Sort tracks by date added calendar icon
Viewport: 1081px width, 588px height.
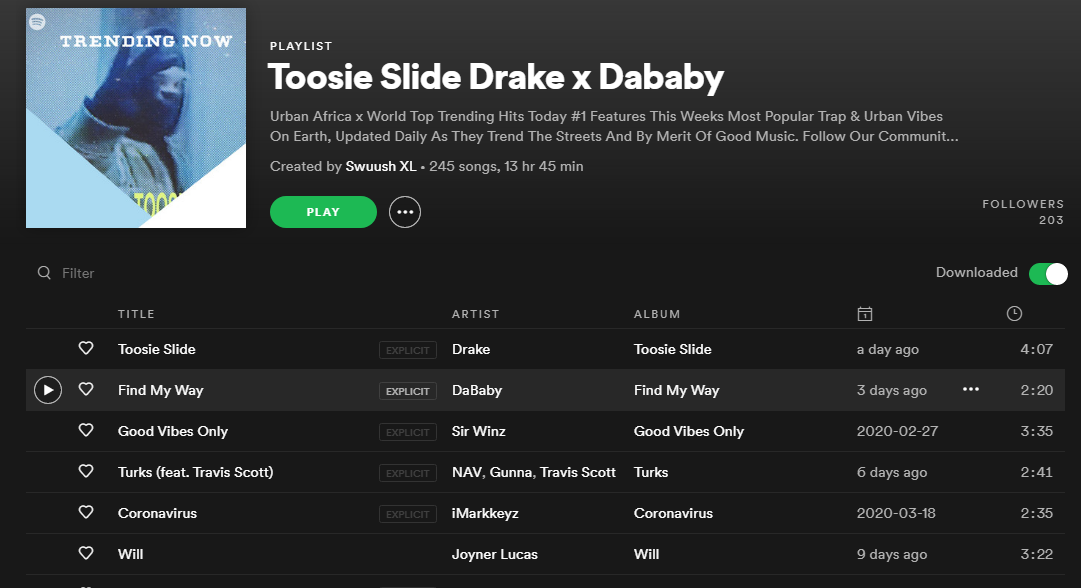[865, 314]
